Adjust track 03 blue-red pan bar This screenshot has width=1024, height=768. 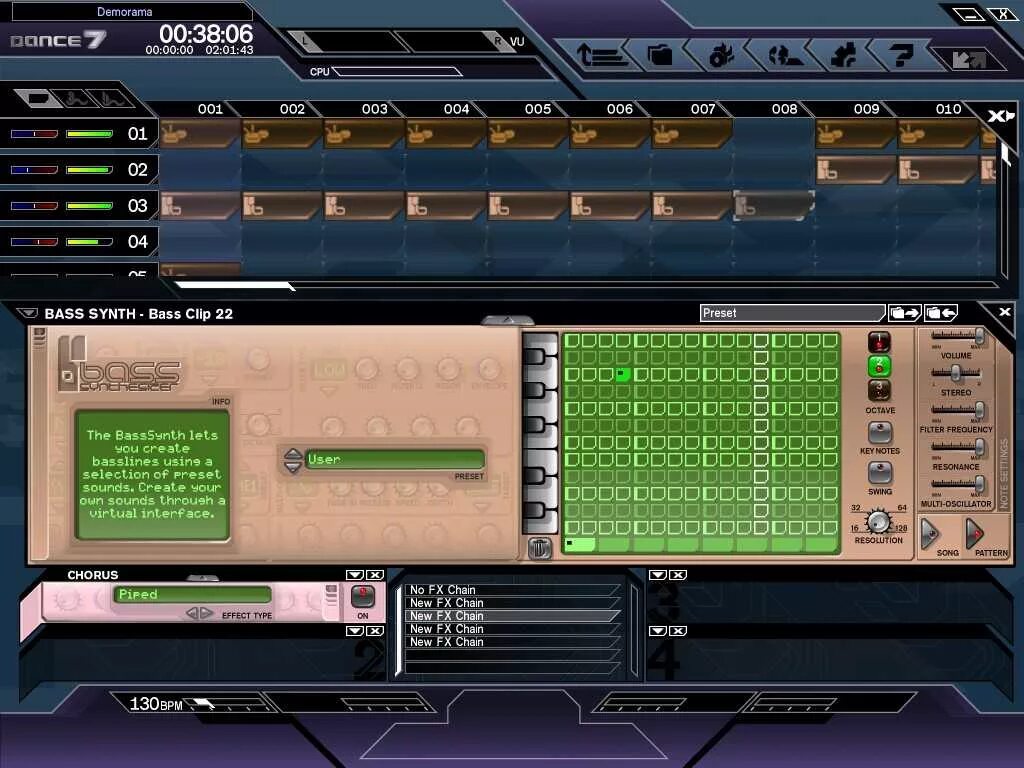[34, 206]
